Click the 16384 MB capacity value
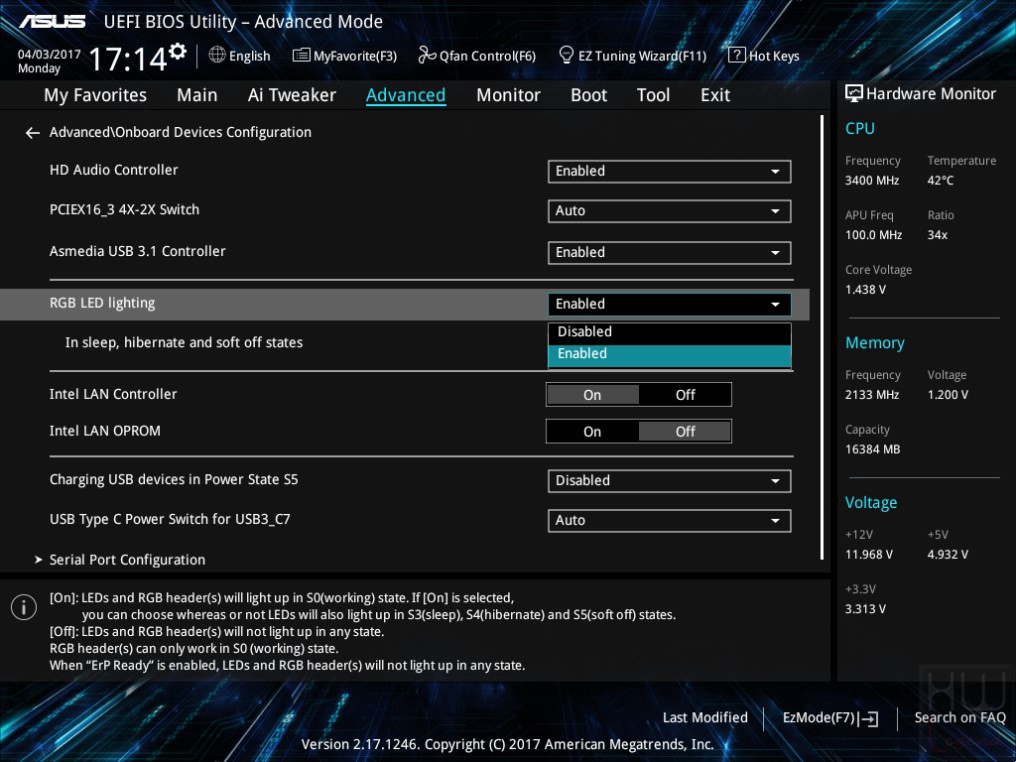The width and height of the screenshot is (1016, 762). [x=872, y=449]
